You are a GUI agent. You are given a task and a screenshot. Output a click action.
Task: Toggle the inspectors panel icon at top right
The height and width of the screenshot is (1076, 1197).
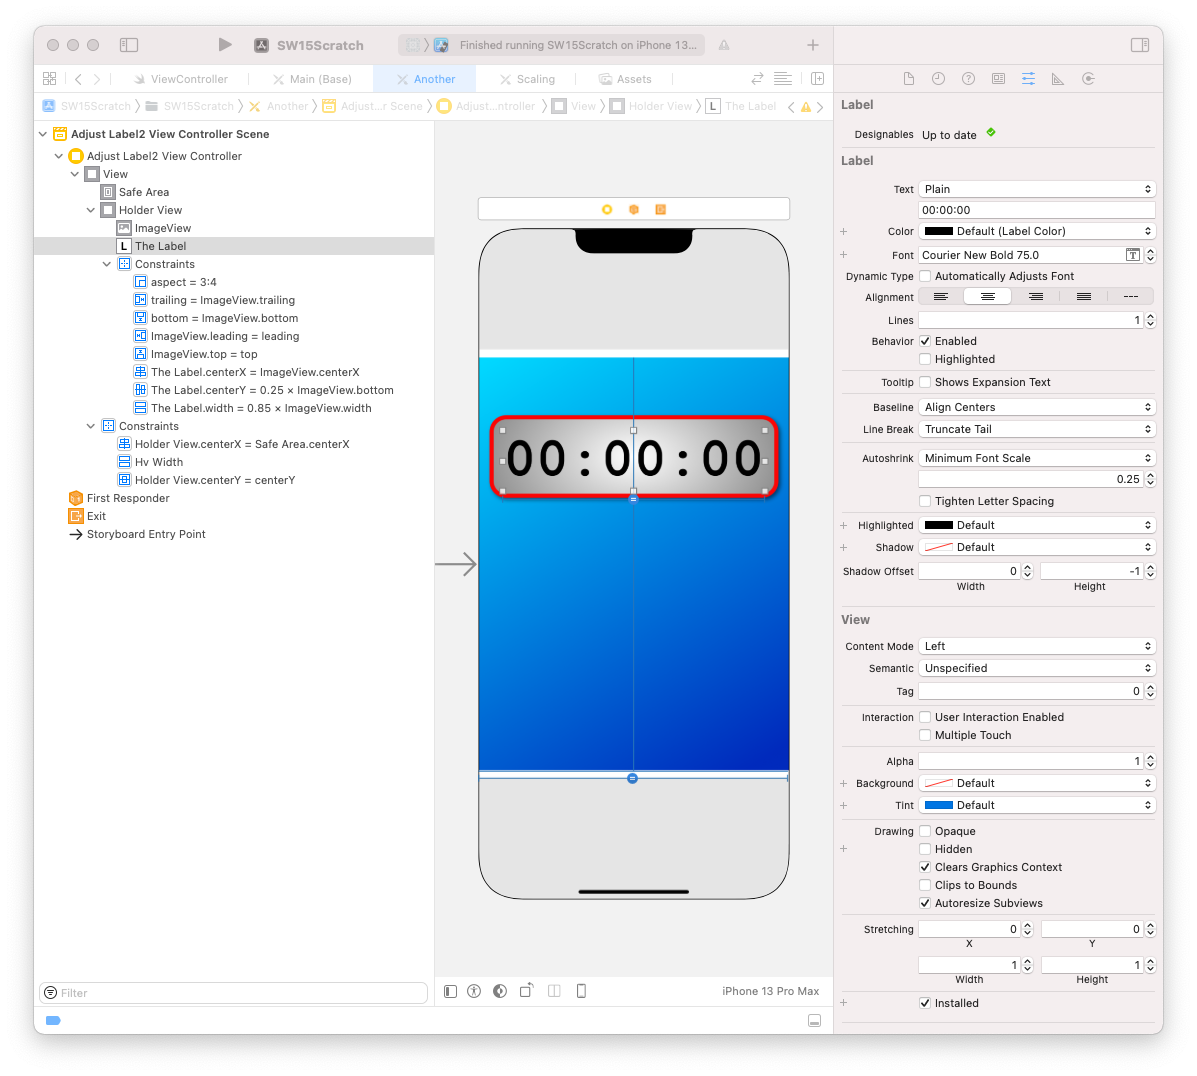point(1140,45)
